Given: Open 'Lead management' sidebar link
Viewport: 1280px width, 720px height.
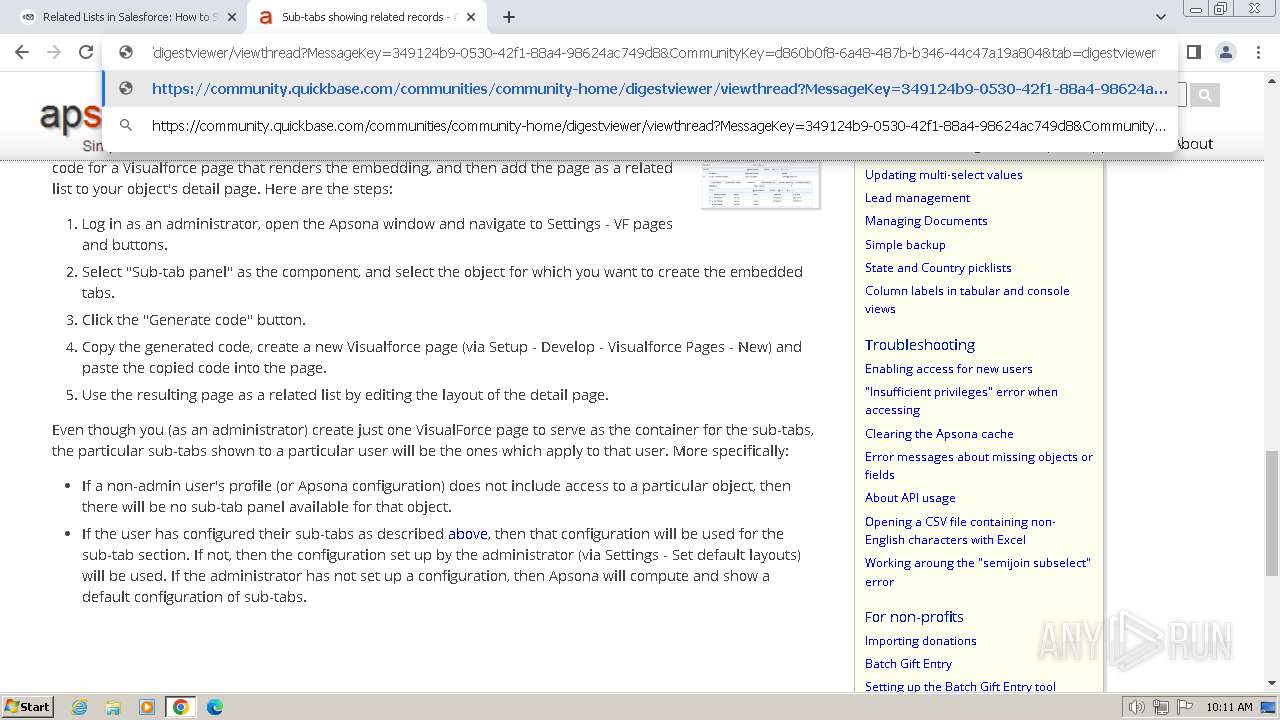Looking at the screenshot, I should tap(917, 198).
